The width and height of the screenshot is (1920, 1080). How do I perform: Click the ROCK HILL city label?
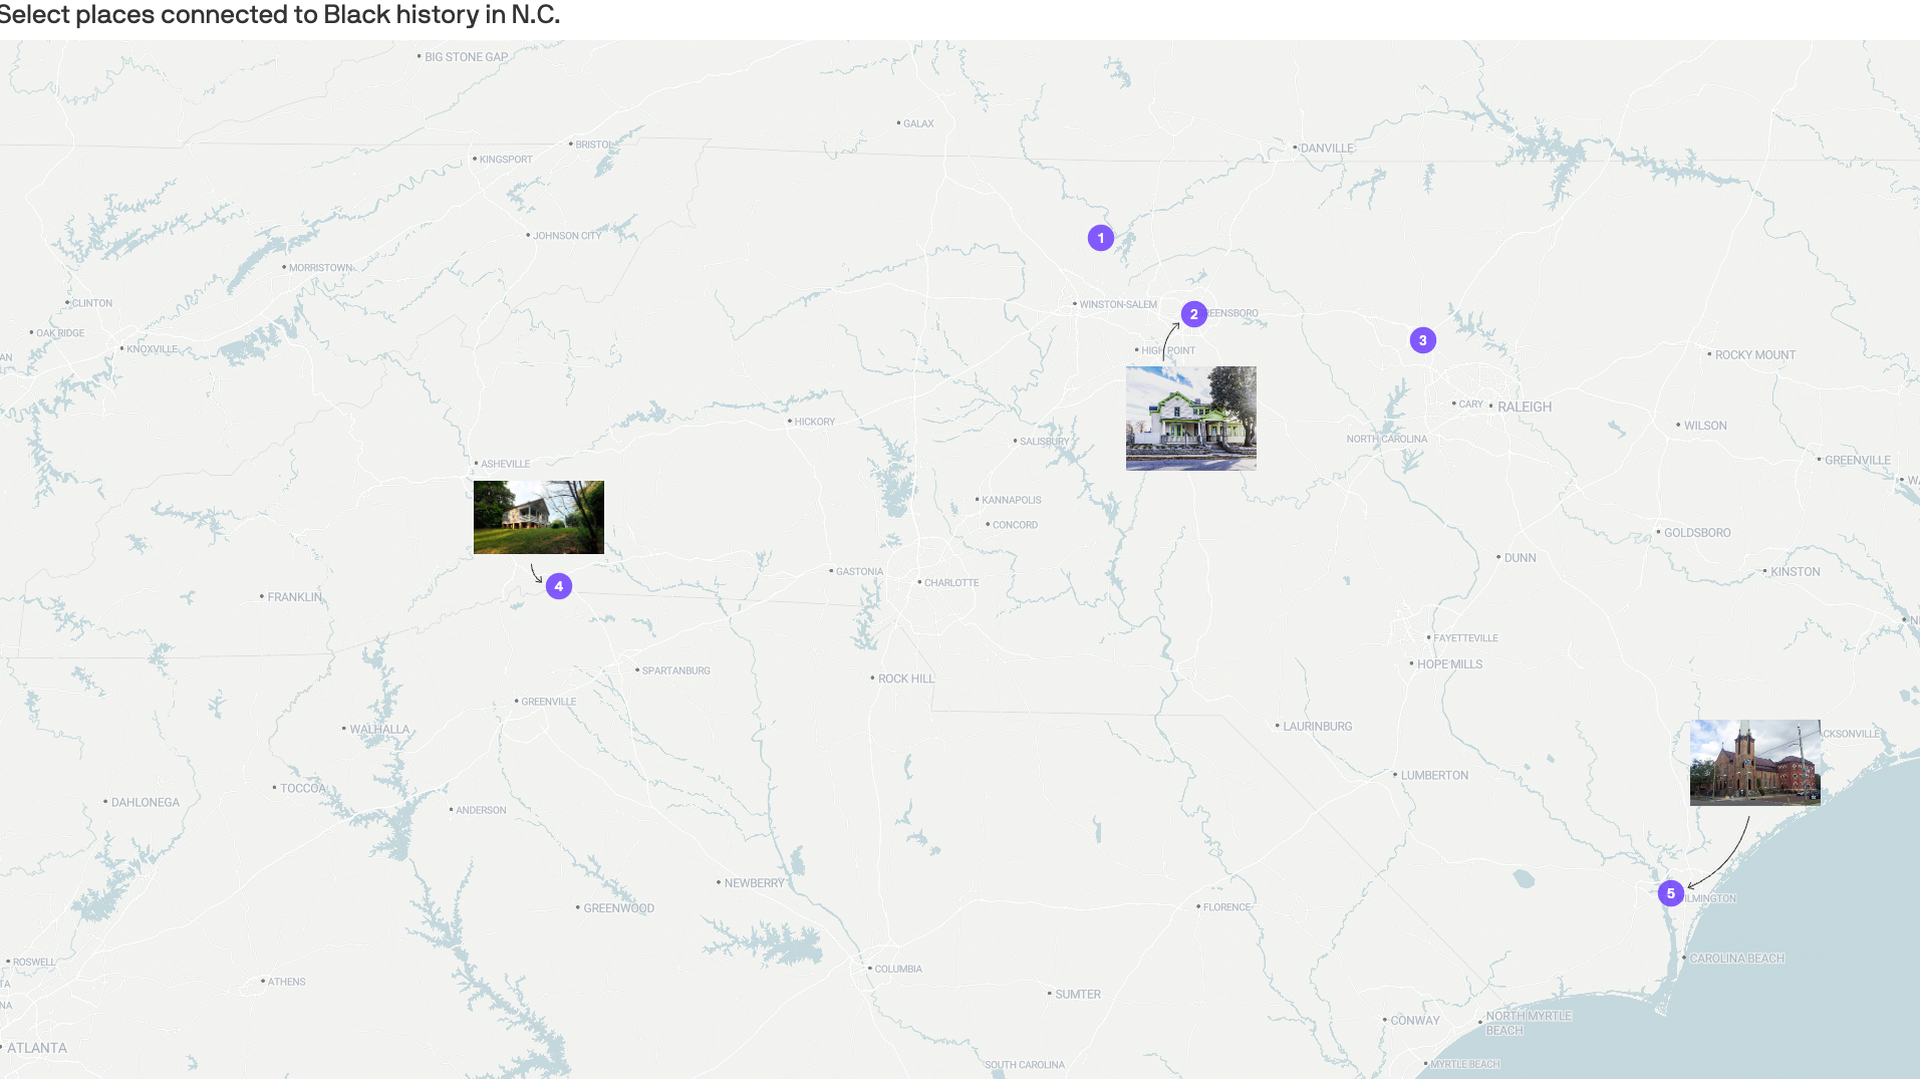pyautogui.click(x=906, y=679)
